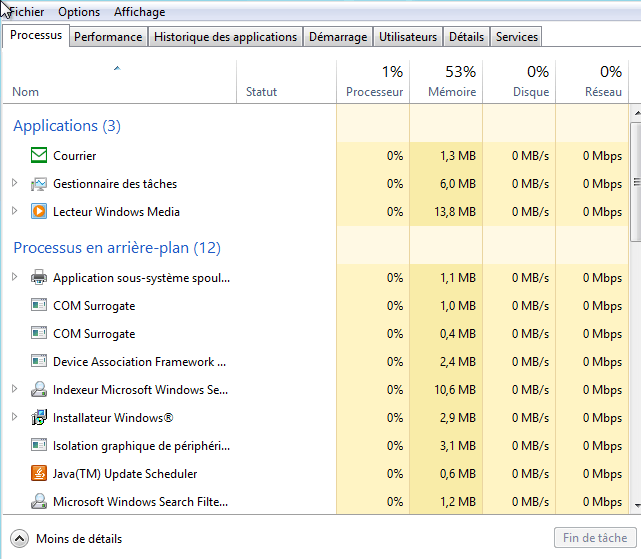Click the vertical scrollbar thumb
The image size is (641, 559).
[x=637, y=182]
